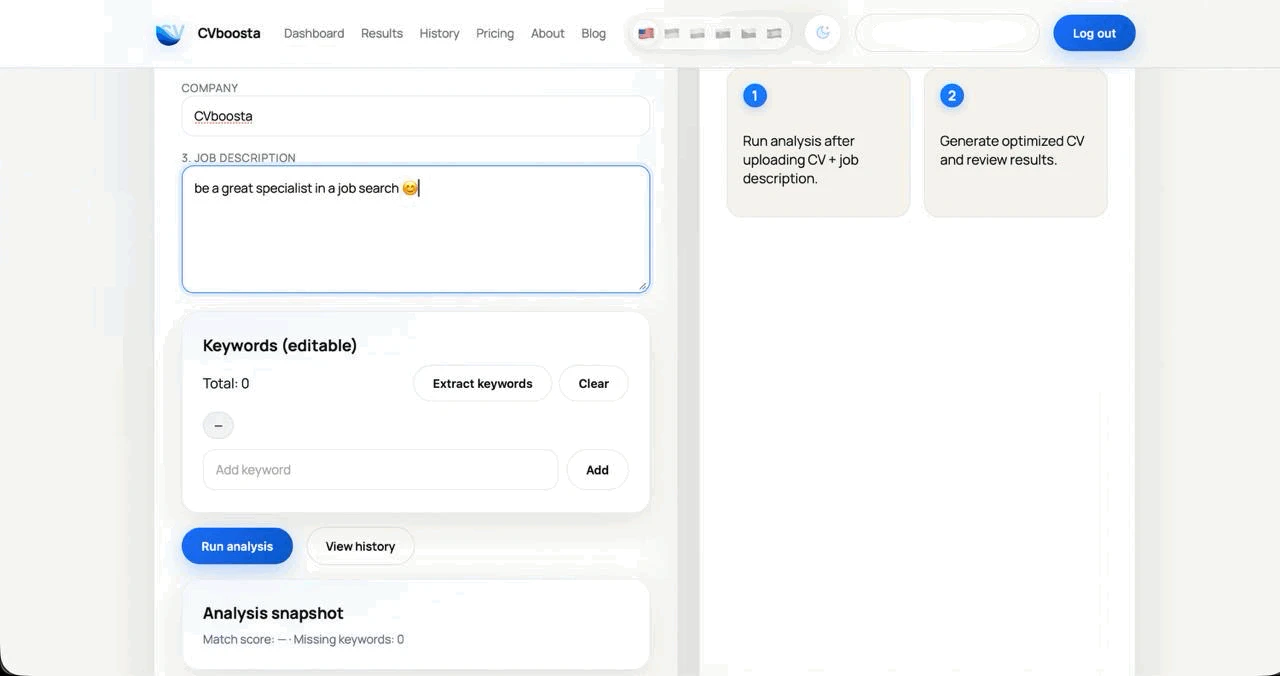Click the dash keyword chip
This screenshot has height=676, width=1280.
(218, 425)
